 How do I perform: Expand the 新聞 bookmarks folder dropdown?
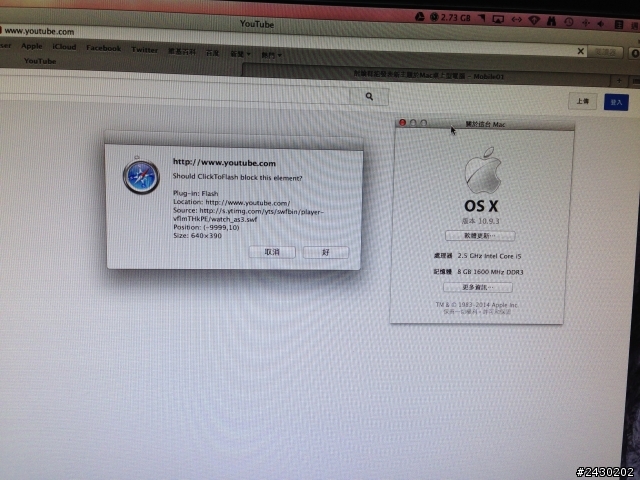[x=240, y=54]
